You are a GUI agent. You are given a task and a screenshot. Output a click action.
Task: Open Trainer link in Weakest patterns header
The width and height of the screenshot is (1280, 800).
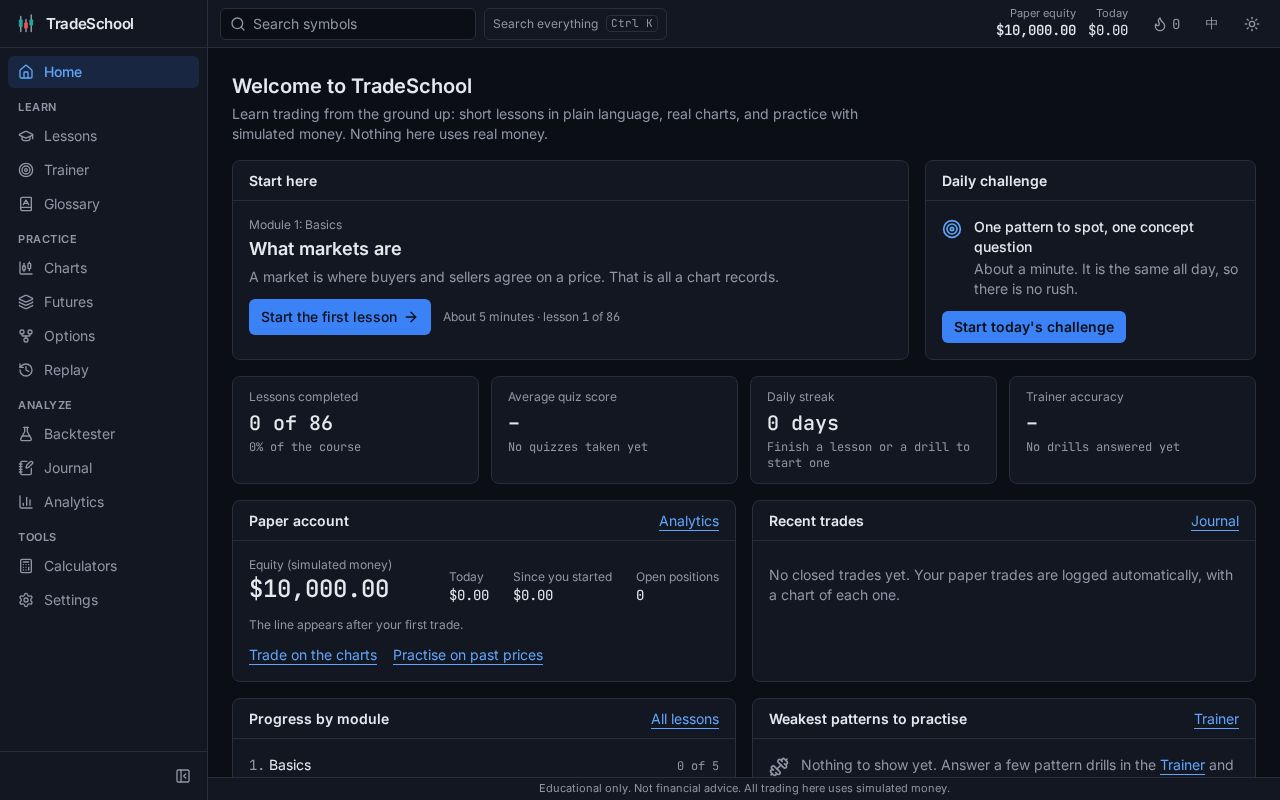[x=1216, y=719]
